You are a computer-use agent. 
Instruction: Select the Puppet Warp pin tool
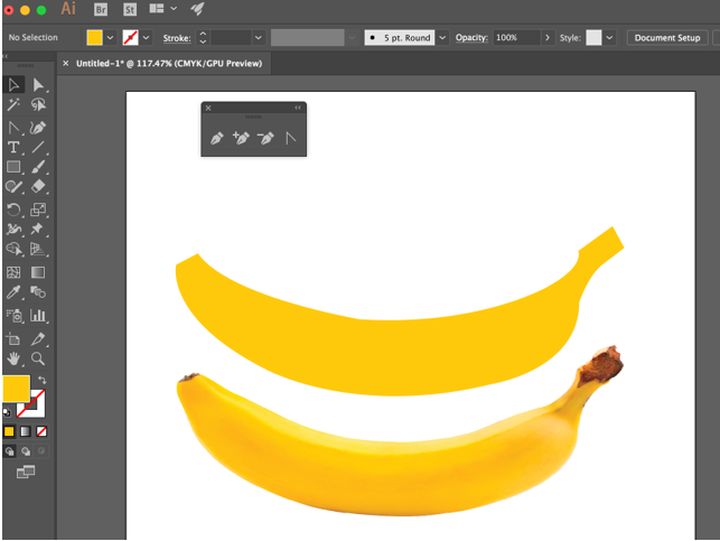click(x=38, y=229)
